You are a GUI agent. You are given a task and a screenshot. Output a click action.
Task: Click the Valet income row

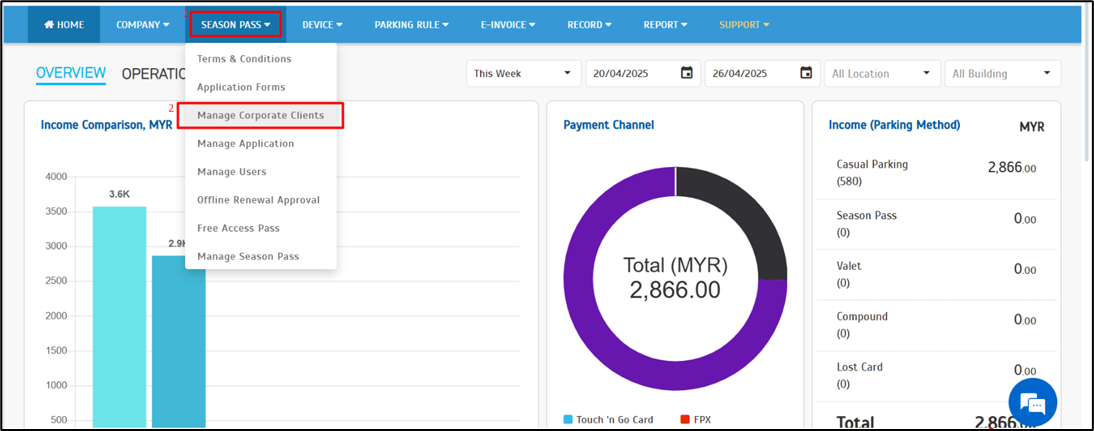(x=936, y=274)
